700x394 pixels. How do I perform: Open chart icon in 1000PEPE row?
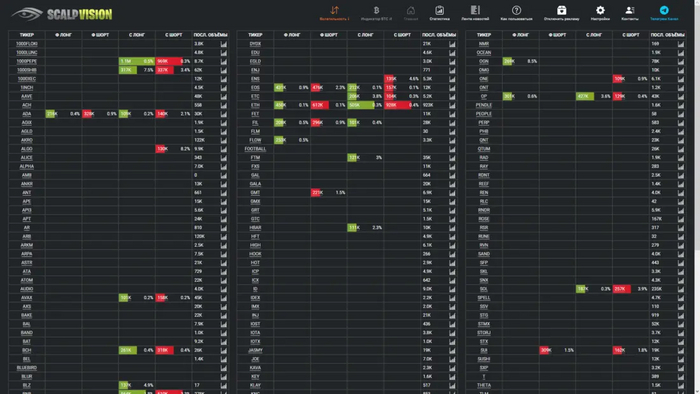pyautogui.click(x=224, y=61)
